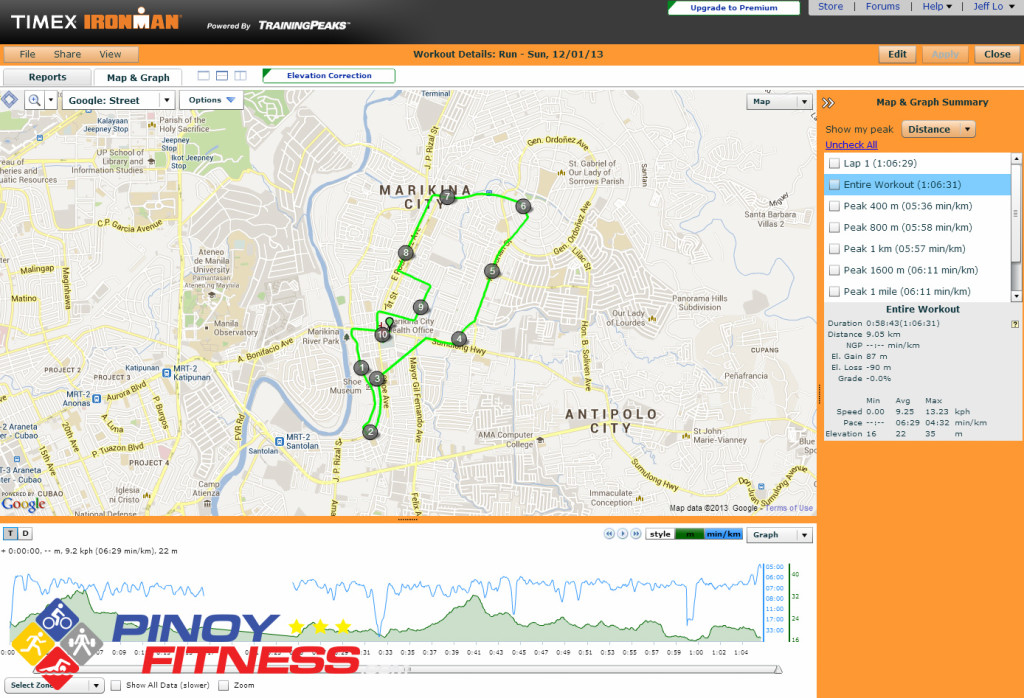Enable Show All Data (slower) checkbox
The image size is (1024, 698).
[117, 685]
